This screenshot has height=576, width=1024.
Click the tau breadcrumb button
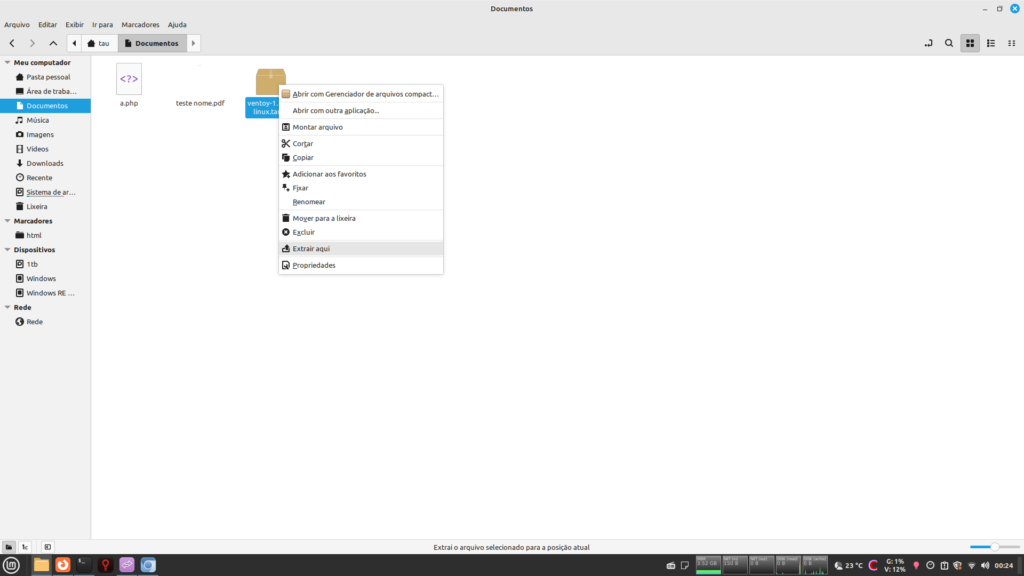tap(99, 43)
